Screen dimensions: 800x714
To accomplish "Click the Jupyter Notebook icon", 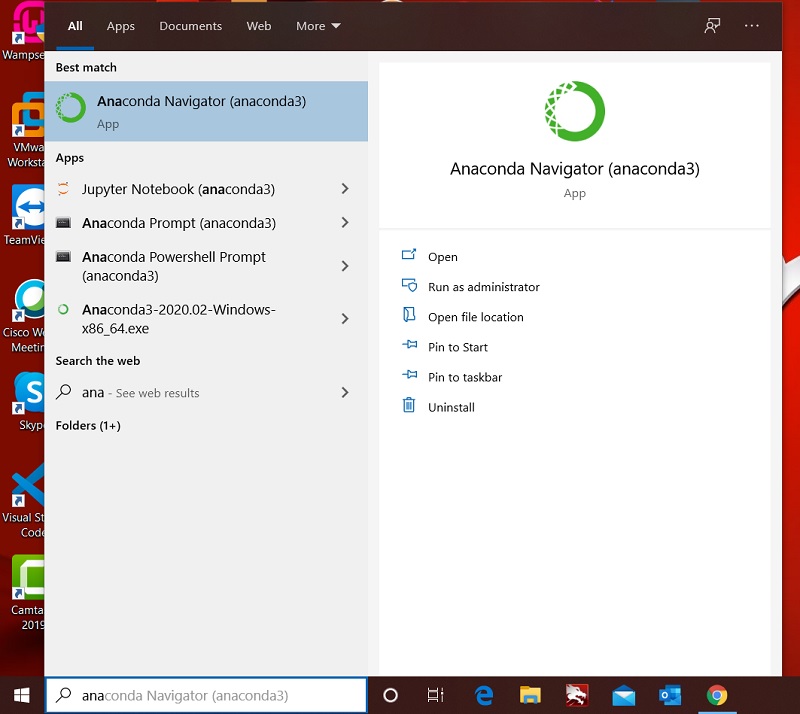I will tap(63, 189).
